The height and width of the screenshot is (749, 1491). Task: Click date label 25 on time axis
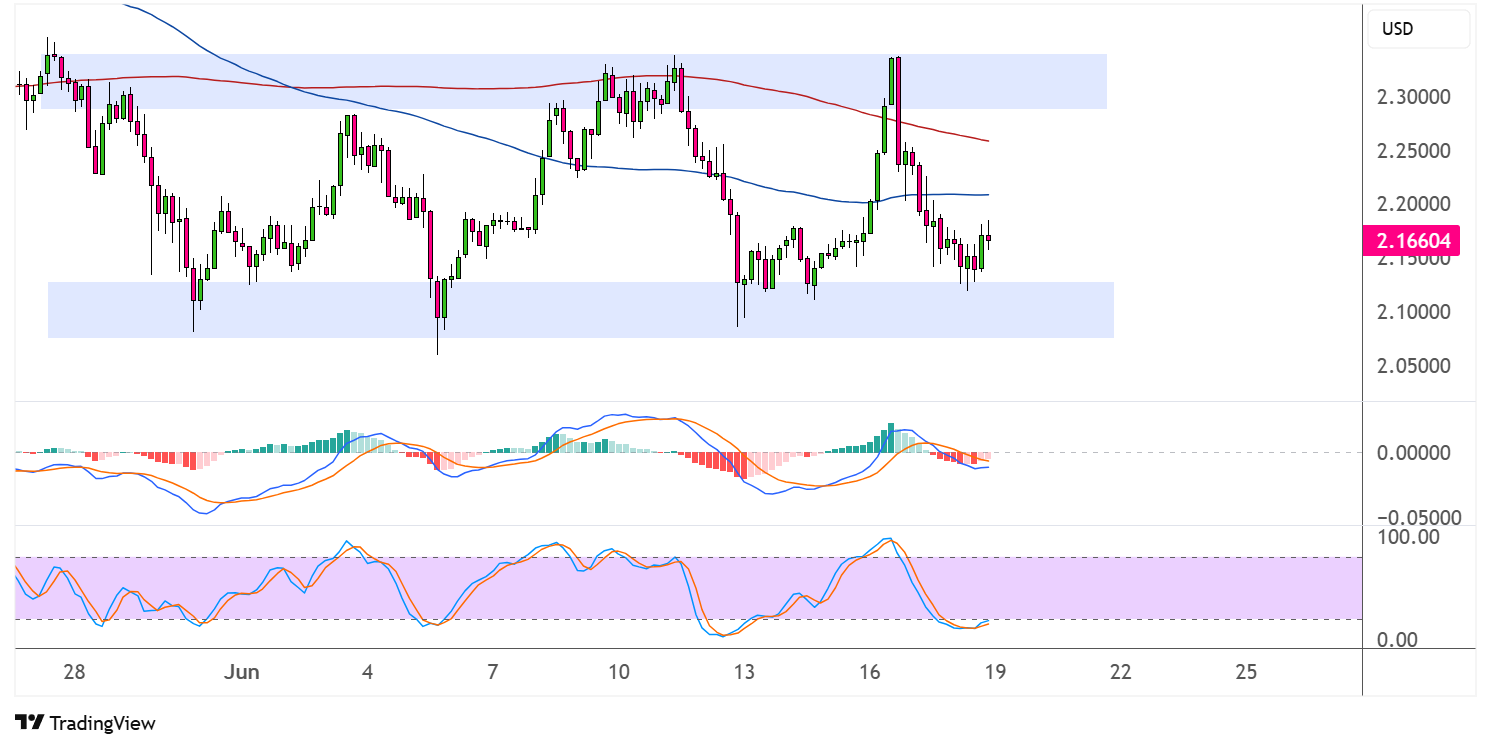[1246, 672]
